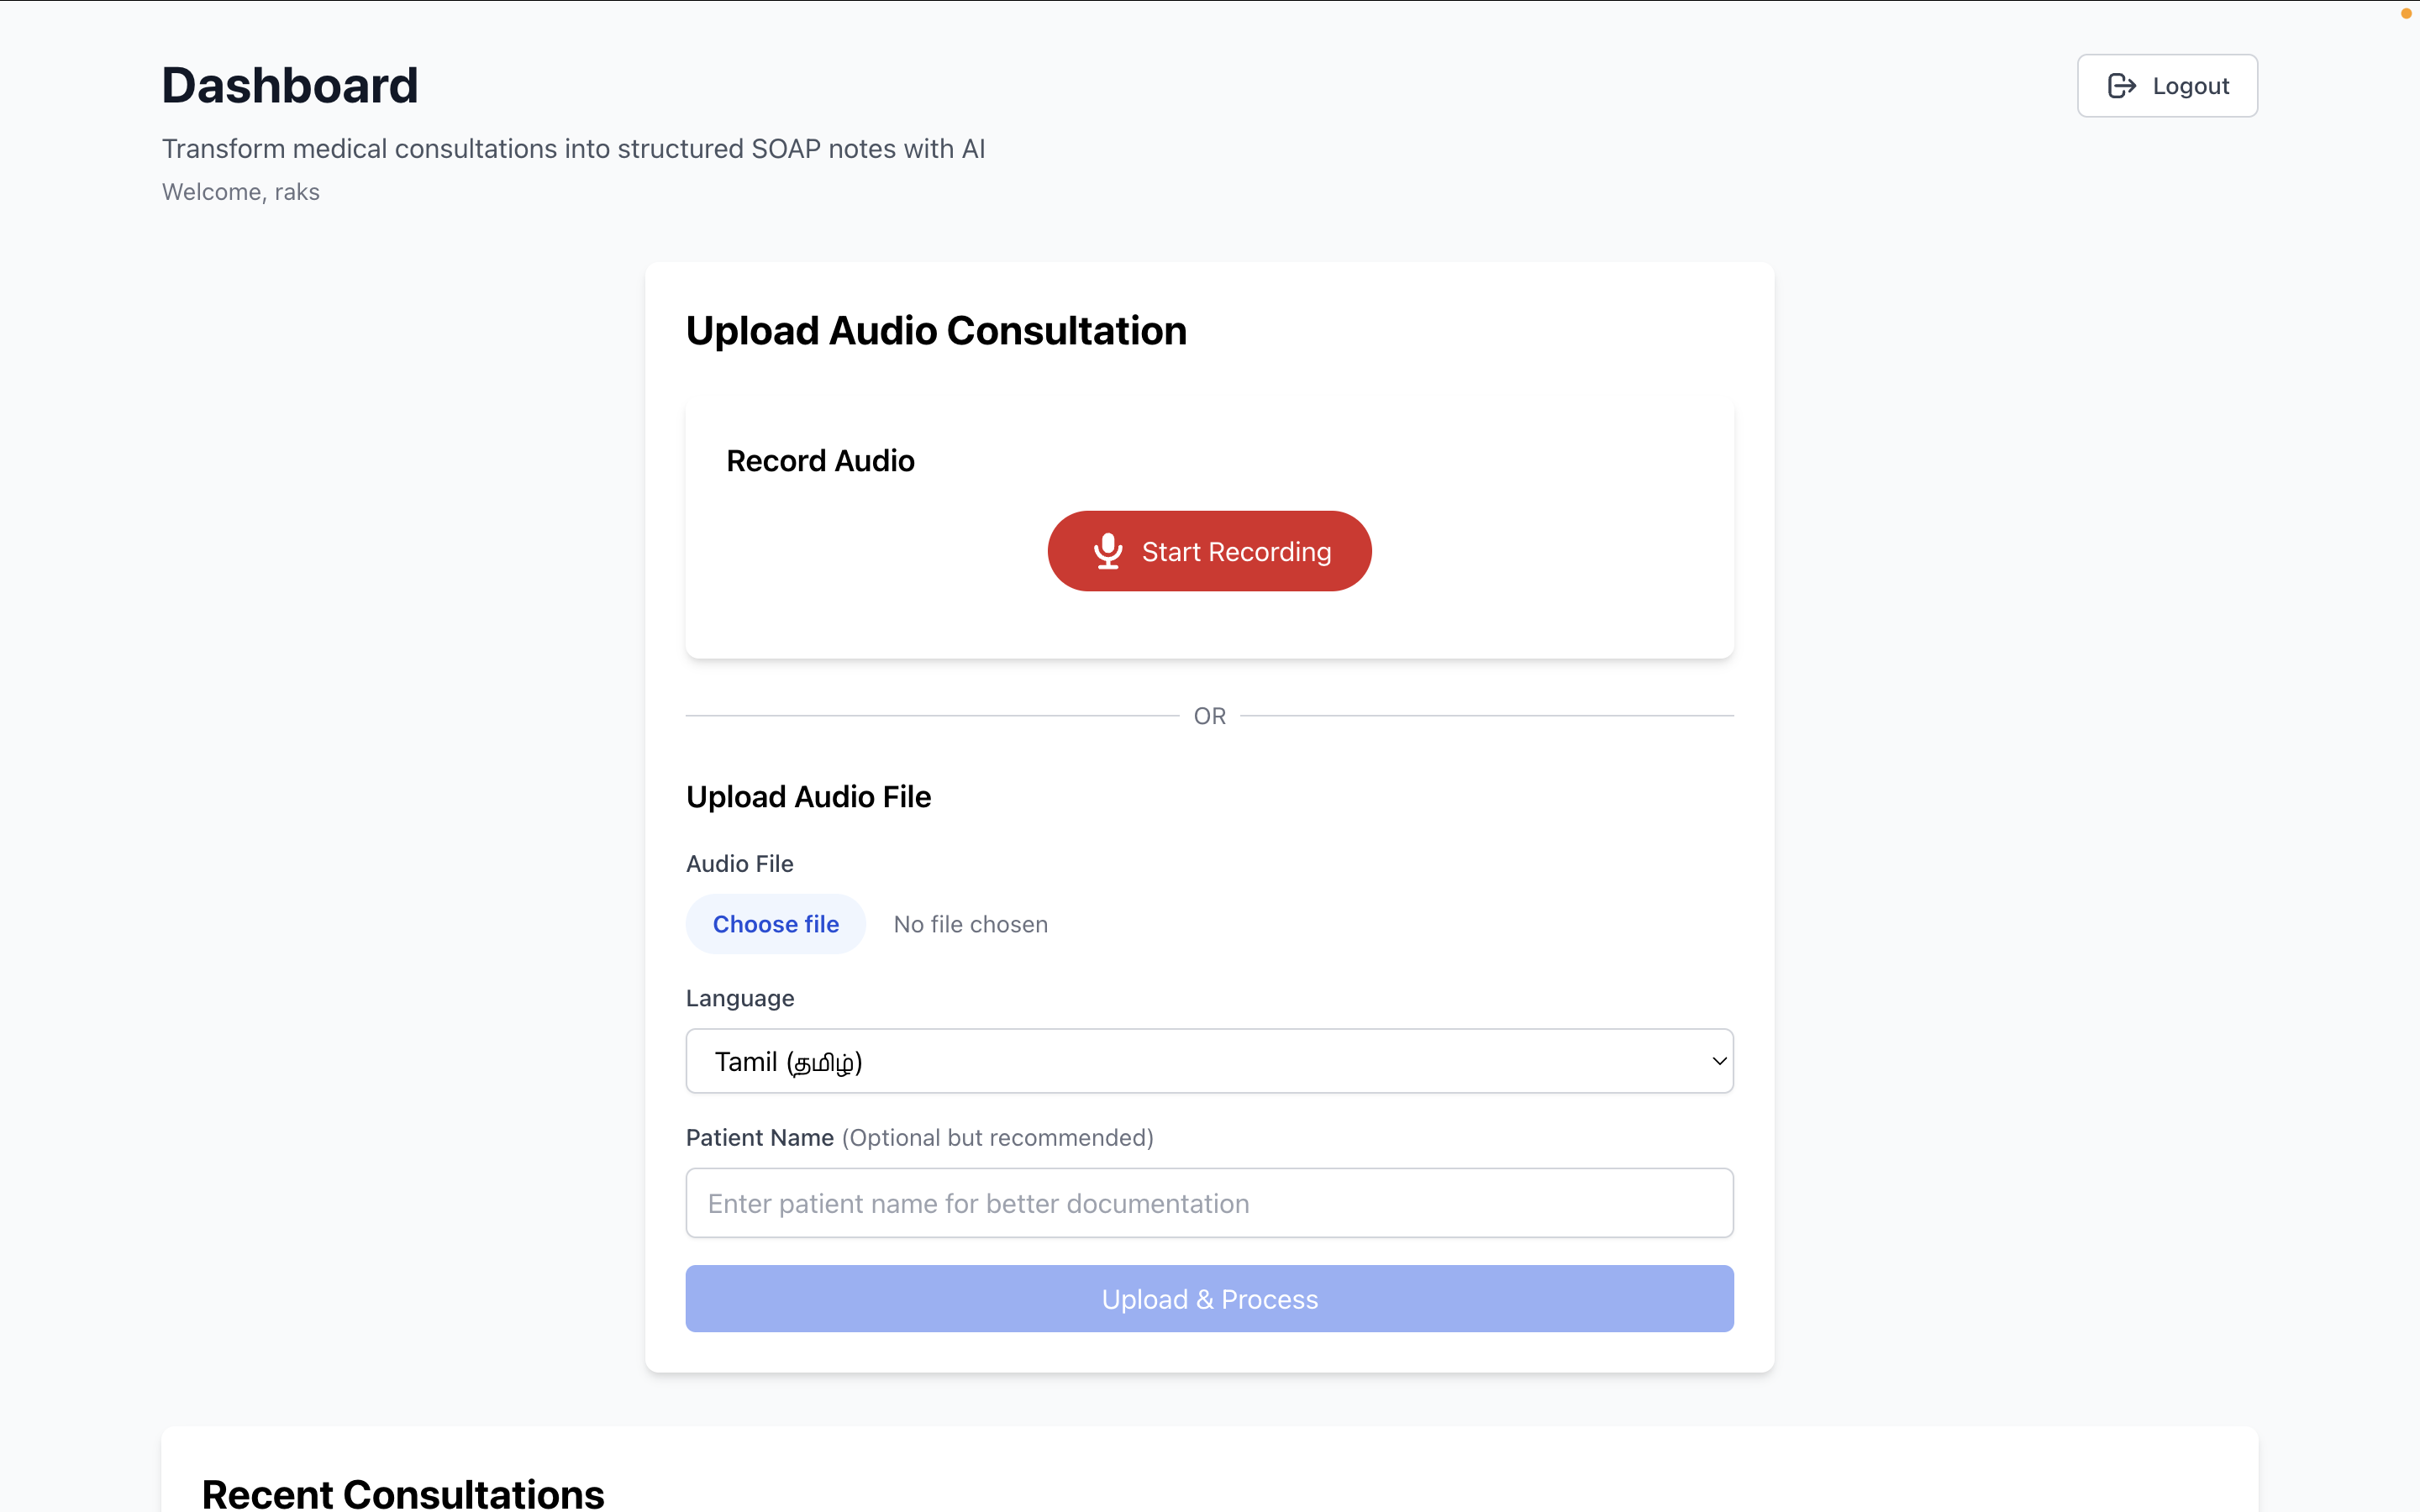The image size is (2420, 1512).
Task: Start Recording audio consultation
Action: tap(1209, 551)
